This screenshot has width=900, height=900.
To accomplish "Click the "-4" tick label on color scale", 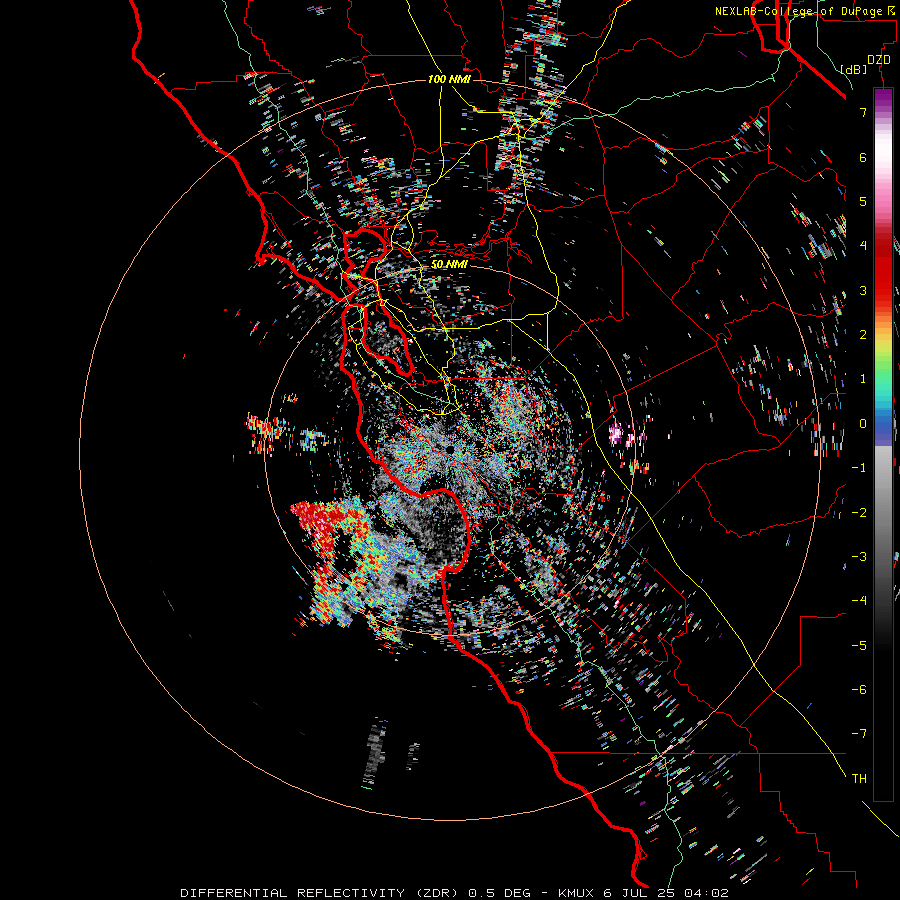I will (x=859, y=601).
